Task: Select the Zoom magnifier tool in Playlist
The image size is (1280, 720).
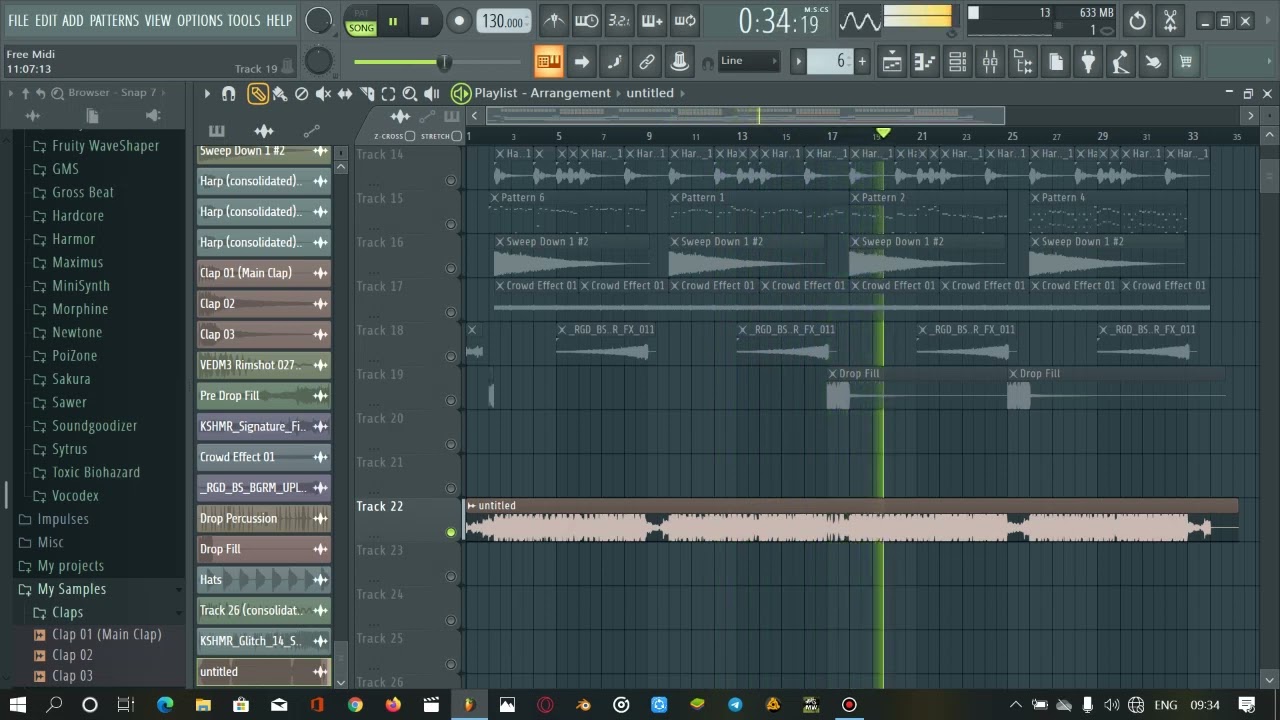Action: [x=410, y=93]
